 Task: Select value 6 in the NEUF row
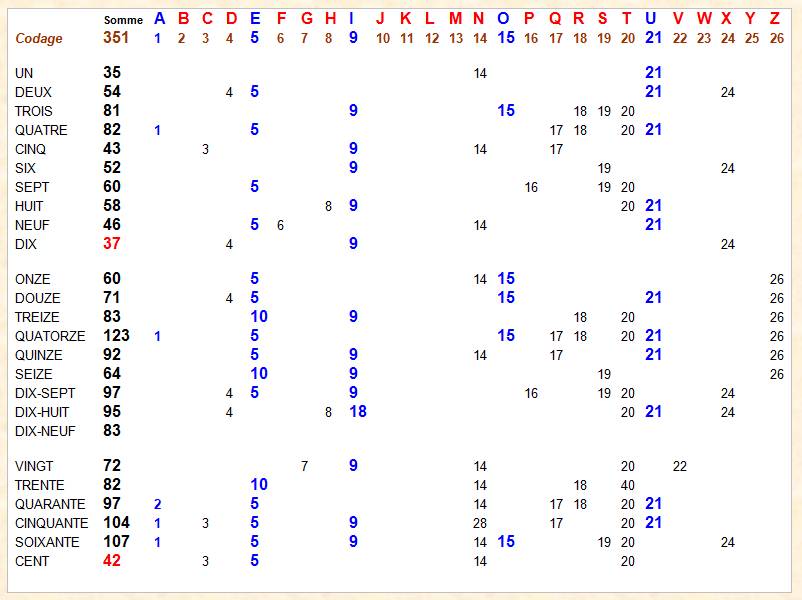tap(280, 226)
